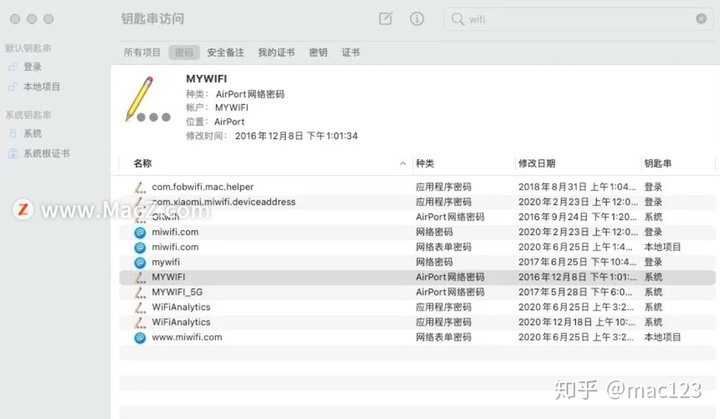720x419 pixels.
Task: Click pencil icon of MYWIFI_5G
Action: (x=140, y=292)
